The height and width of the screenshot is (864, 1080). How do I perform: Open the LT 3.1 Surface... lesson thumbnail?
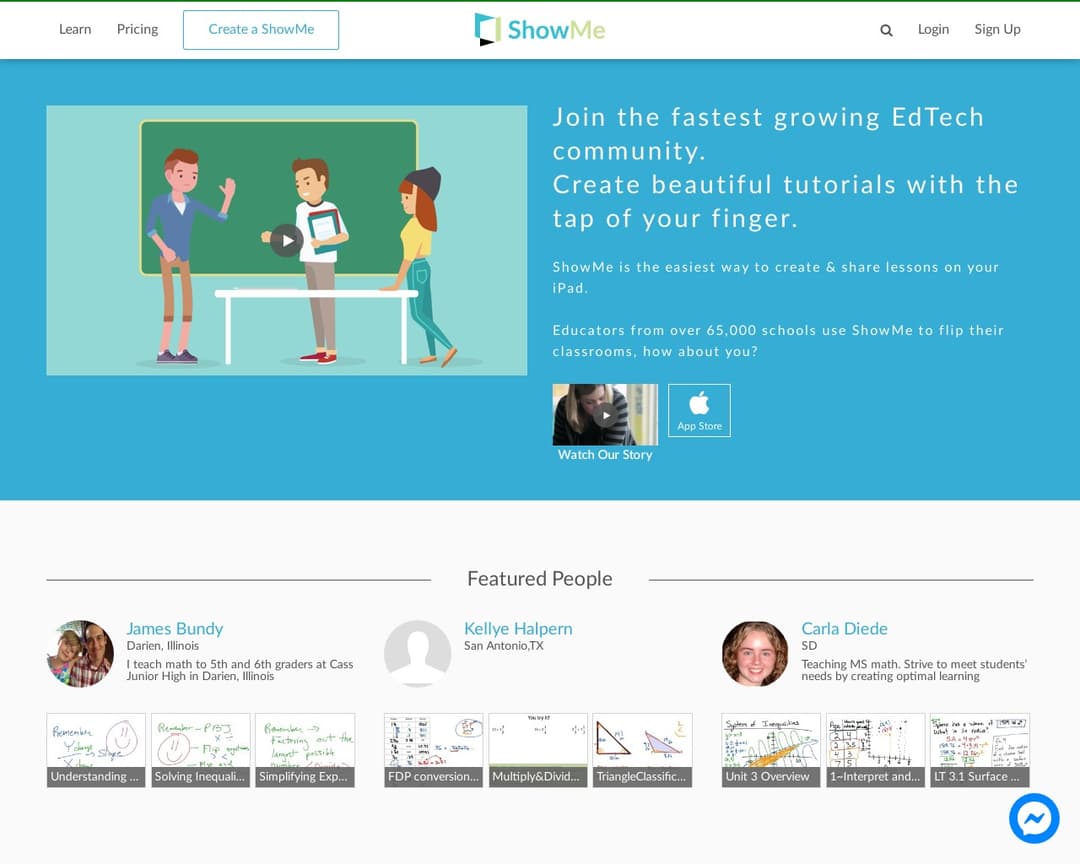(x=980, y=750)
